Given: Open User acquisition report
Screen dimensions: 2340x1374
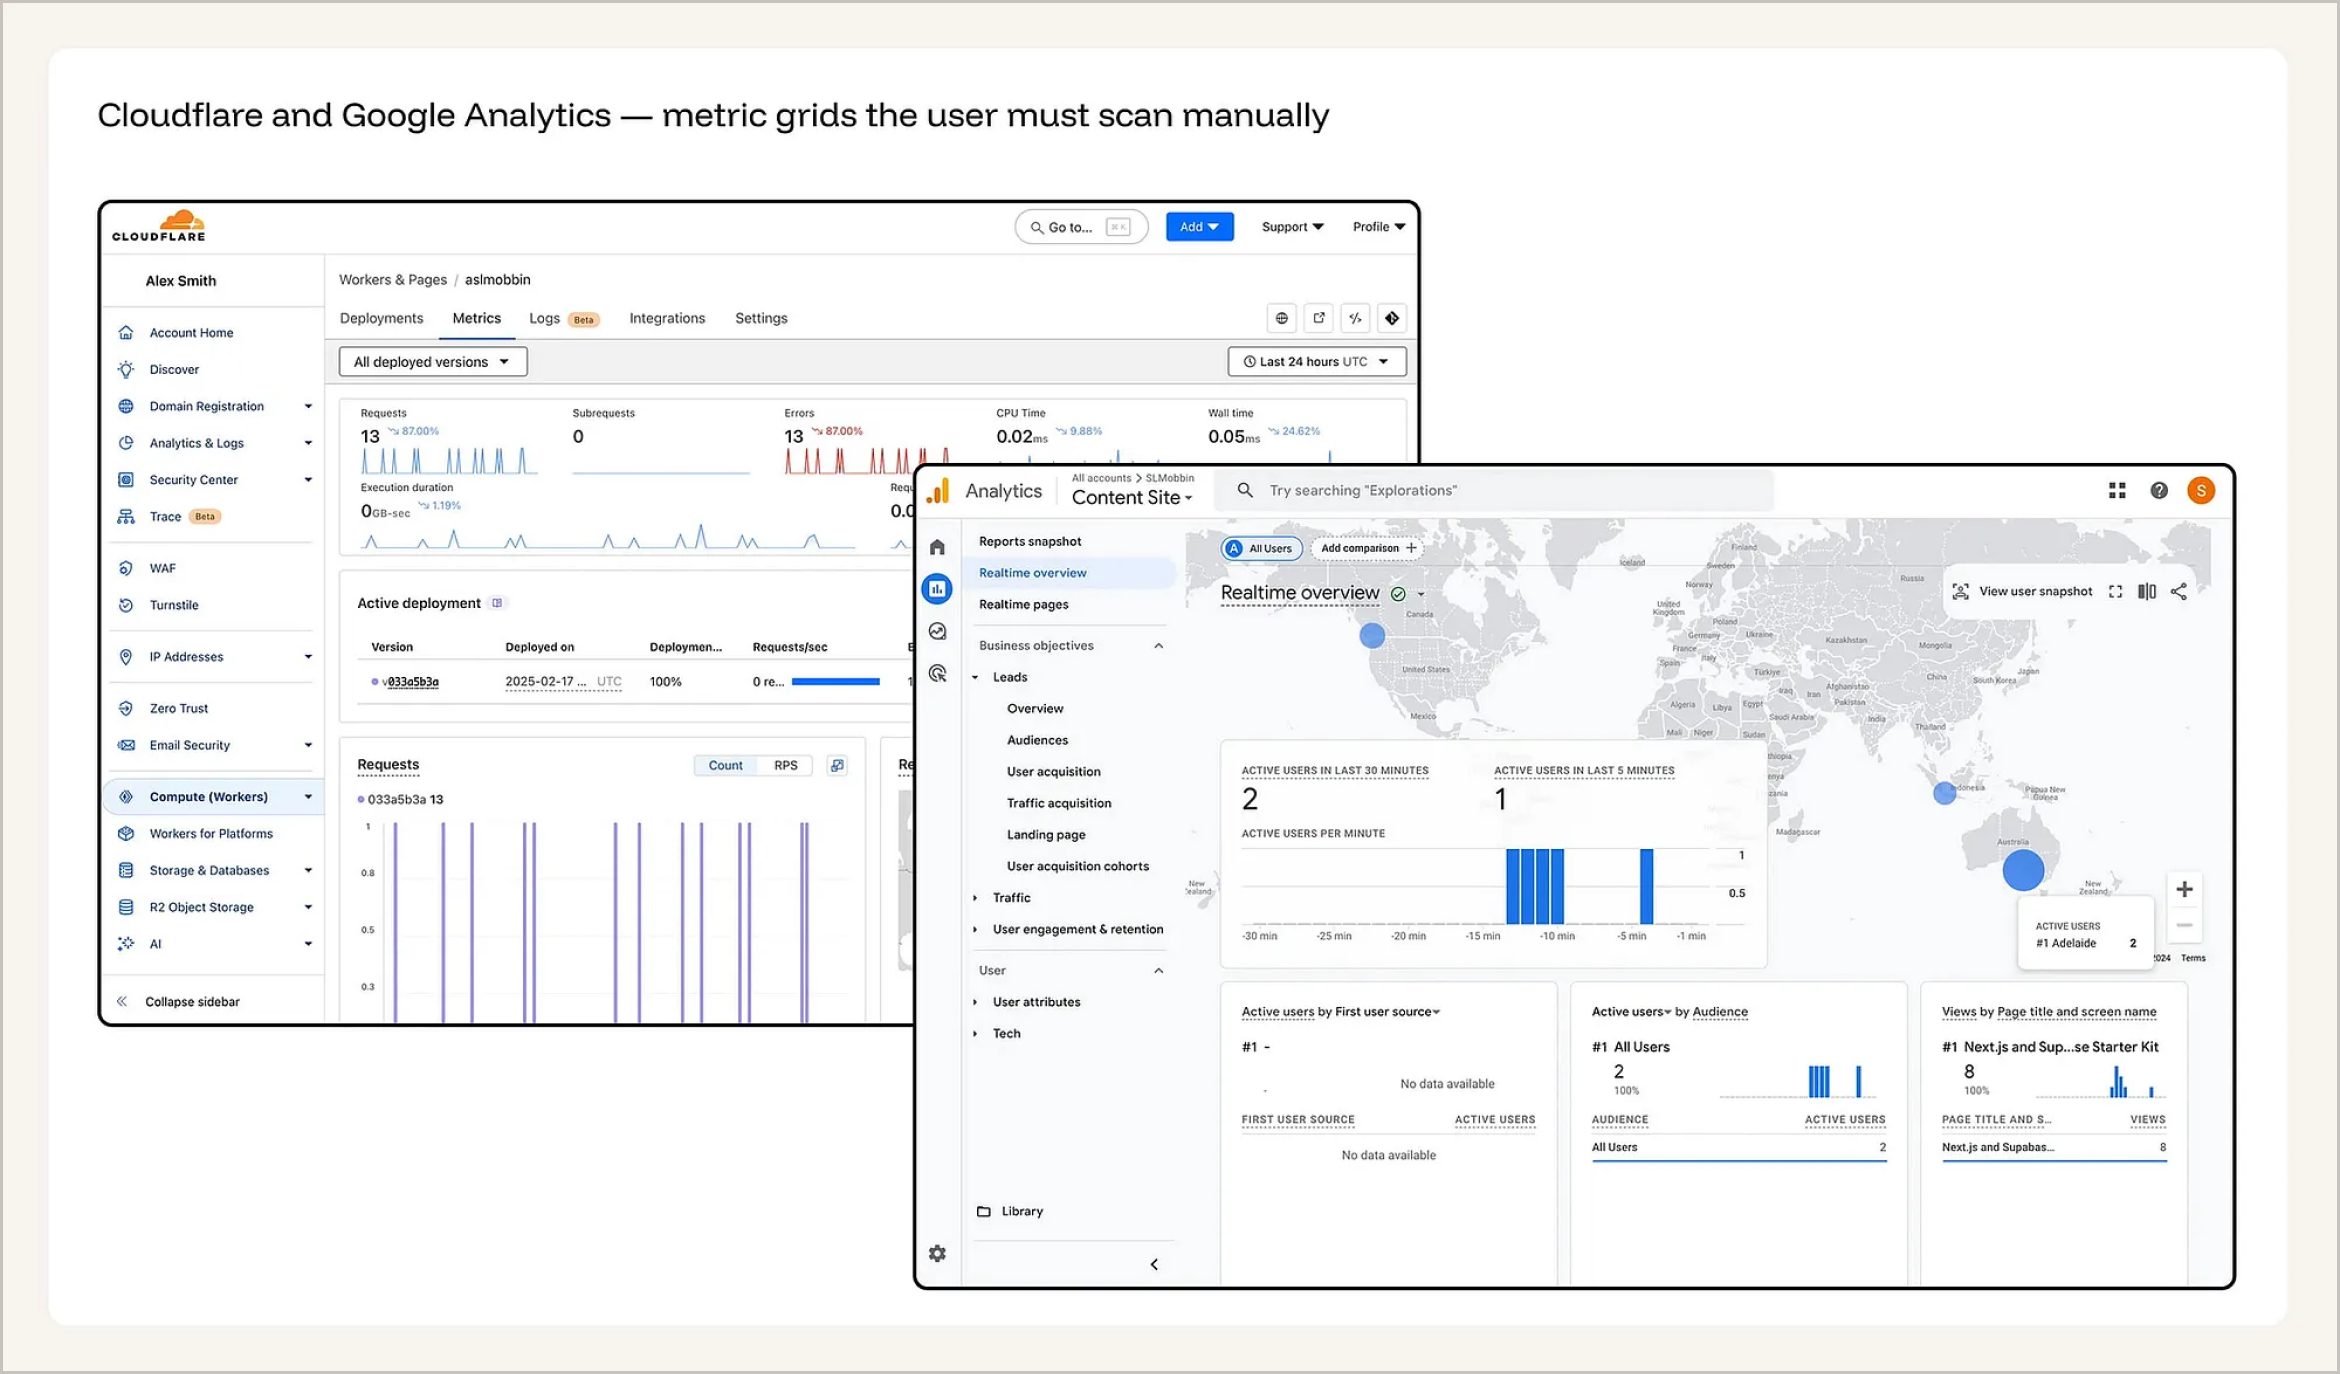Looking at the screenshot, I should (x=1053, y=772).
